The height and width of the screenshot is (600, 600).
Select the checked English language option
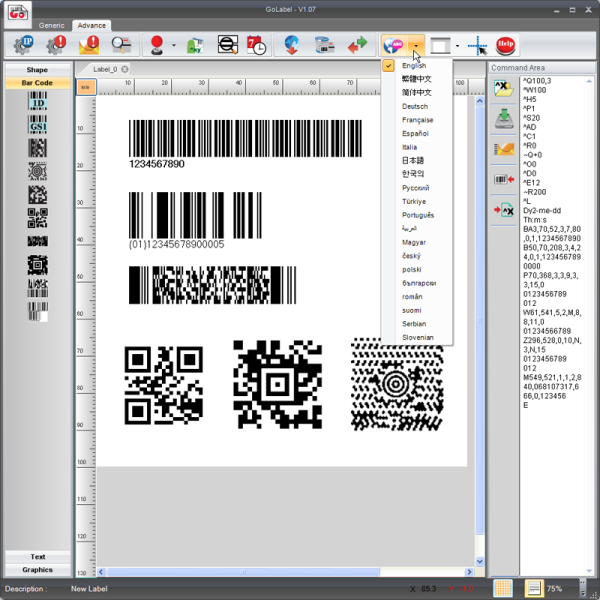pyautogui.click(x=414, y=66)
